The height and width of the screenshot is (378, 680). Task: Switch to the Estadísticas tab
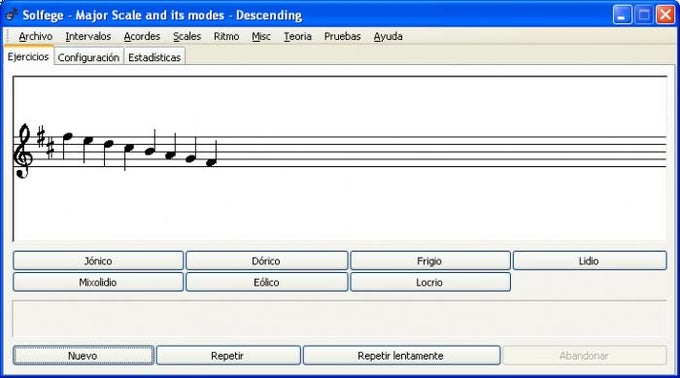[154, 57]
